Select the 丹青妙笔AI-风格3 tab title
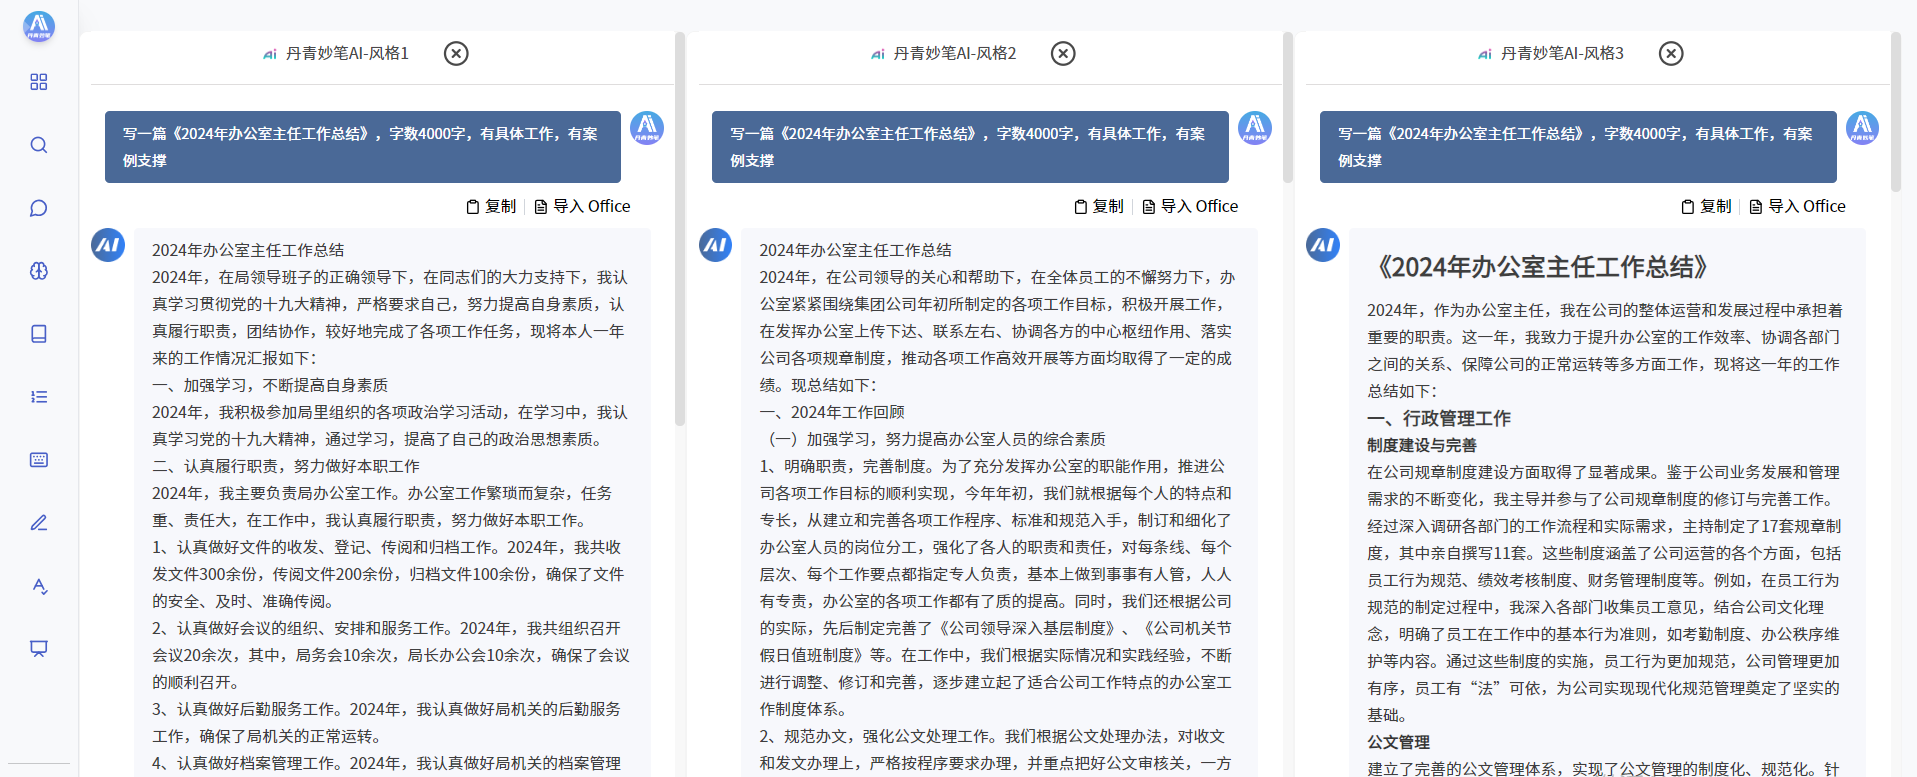 [1562, 53]
